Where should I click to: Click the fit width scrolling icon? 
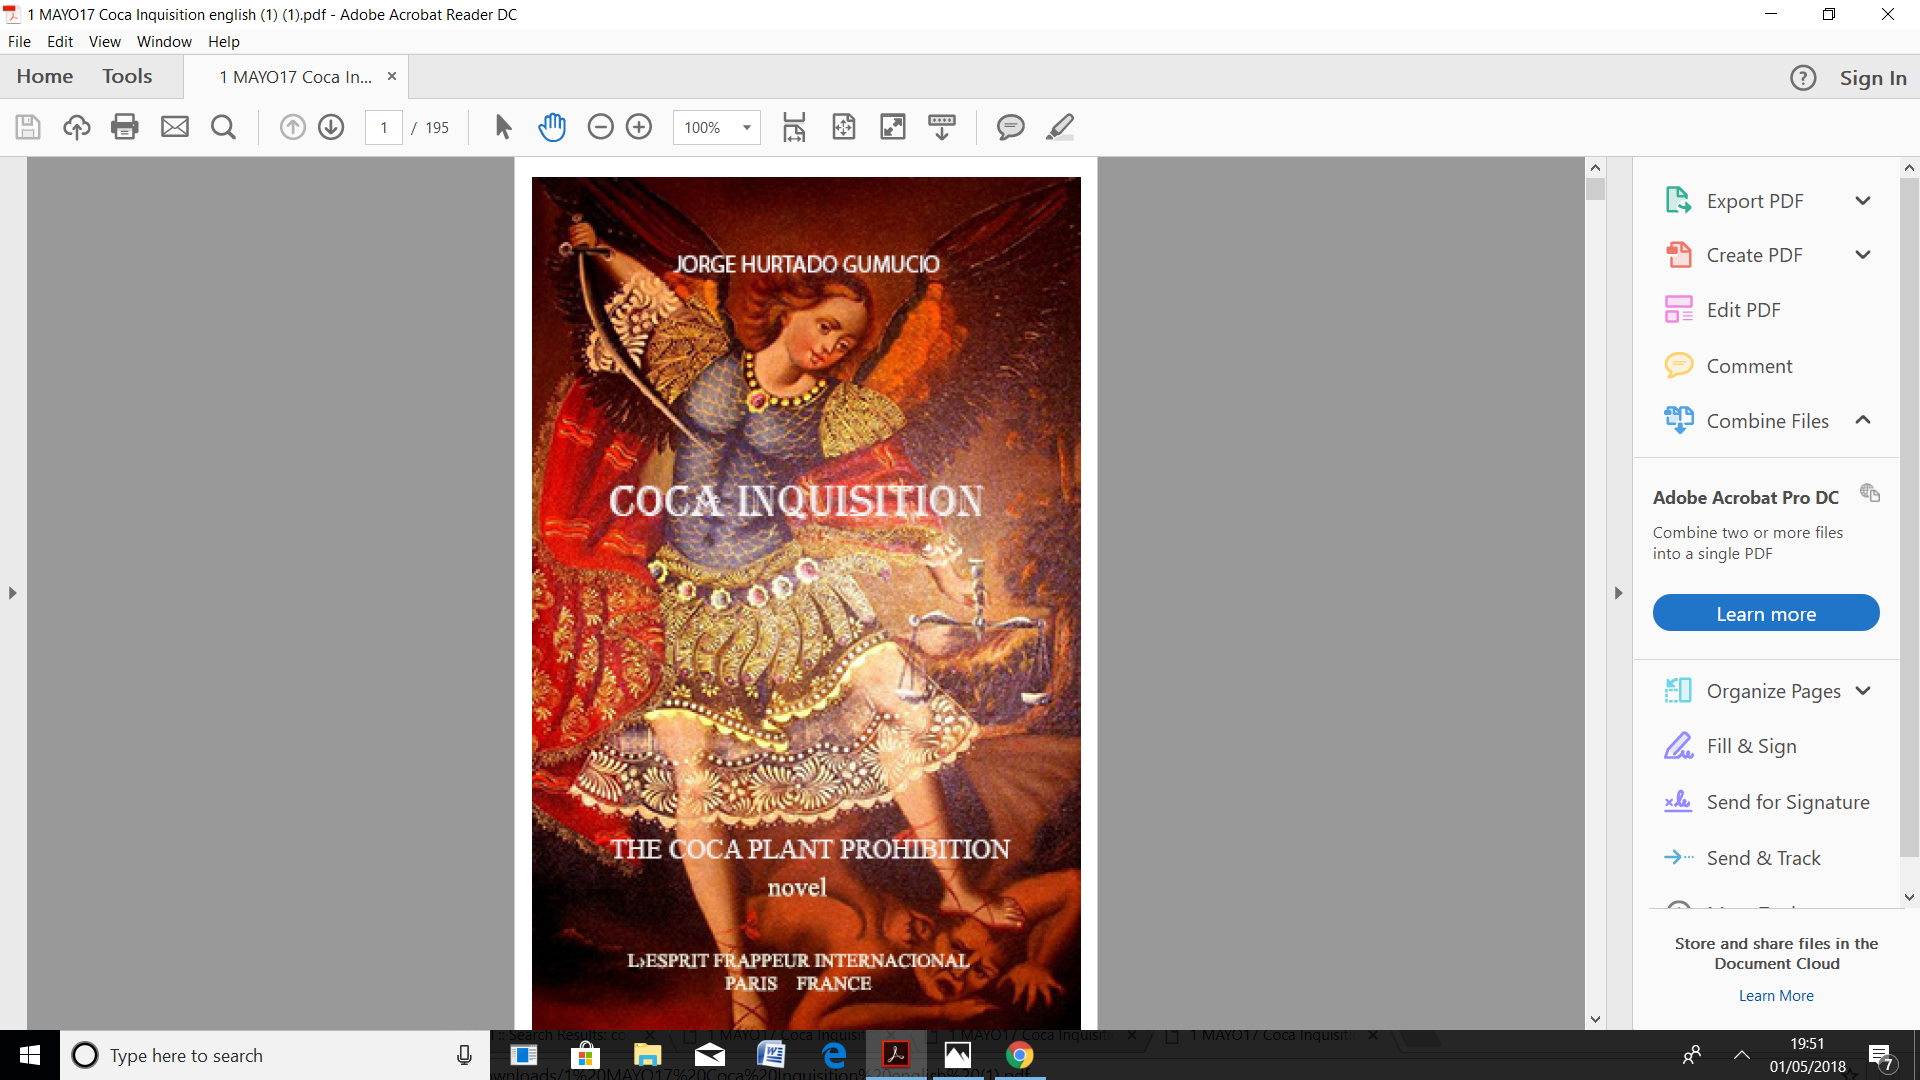tap(794, 127)
